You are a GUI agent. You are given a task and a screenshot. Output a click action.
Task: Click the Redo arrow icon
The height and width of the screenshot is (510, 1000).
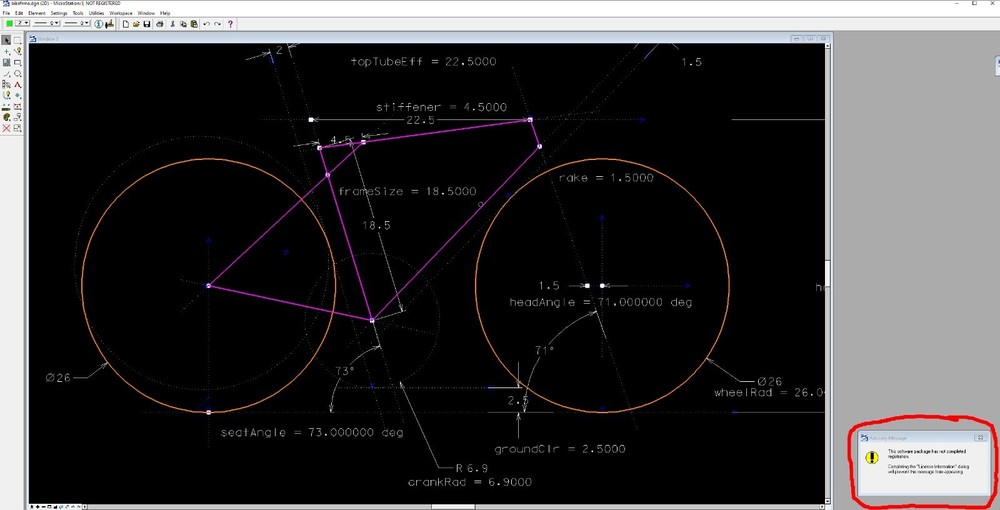click(x=217, y=23)
